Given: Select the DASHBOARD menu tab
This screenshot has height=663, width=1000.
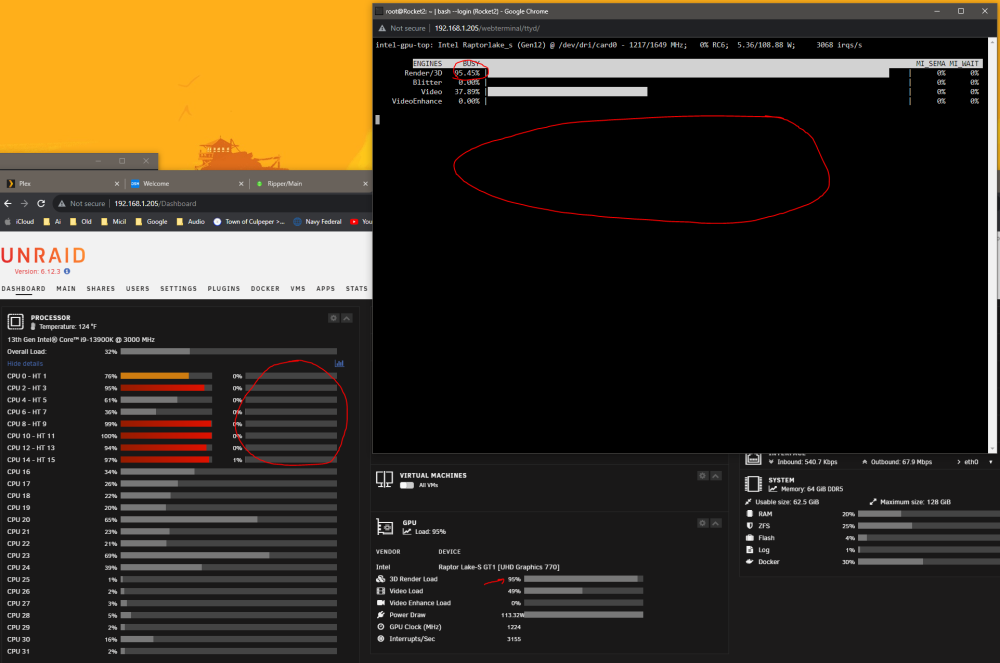Looking at the screenshot, I should tap(24, 289).
